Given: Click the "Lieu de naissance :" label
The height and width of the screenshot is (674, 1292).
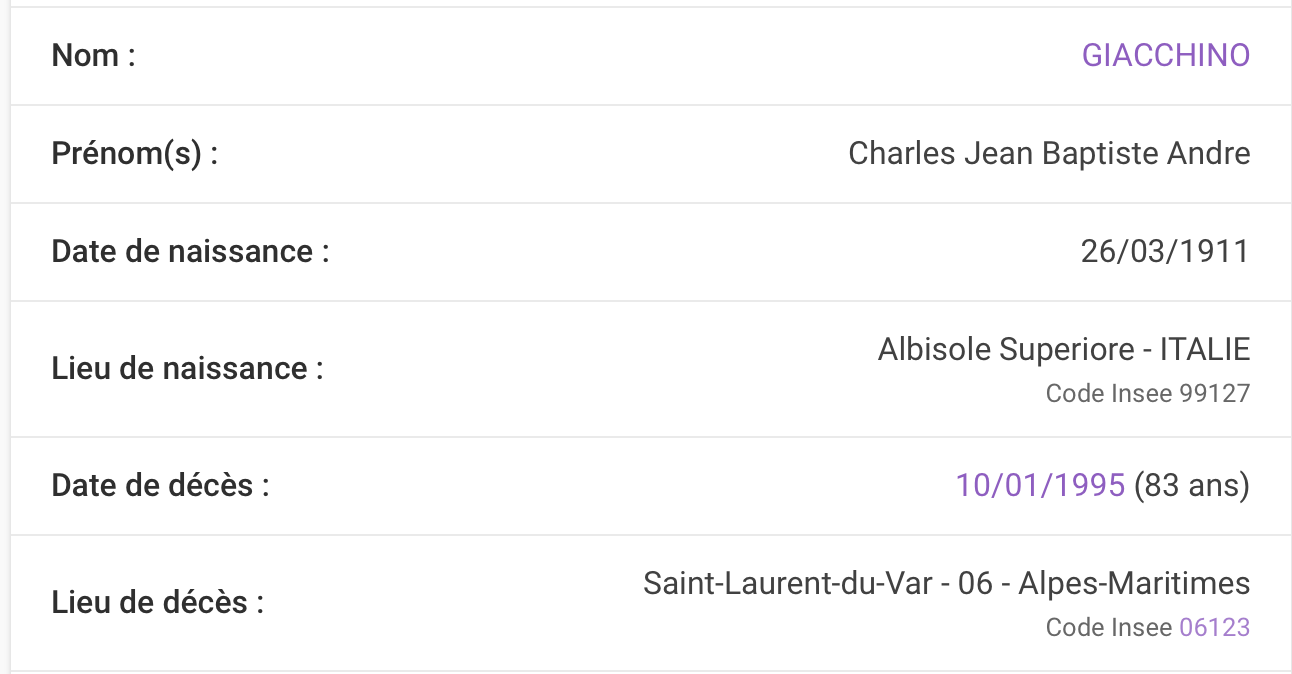Looking at the screenshot, I should (x=187, y=369).
